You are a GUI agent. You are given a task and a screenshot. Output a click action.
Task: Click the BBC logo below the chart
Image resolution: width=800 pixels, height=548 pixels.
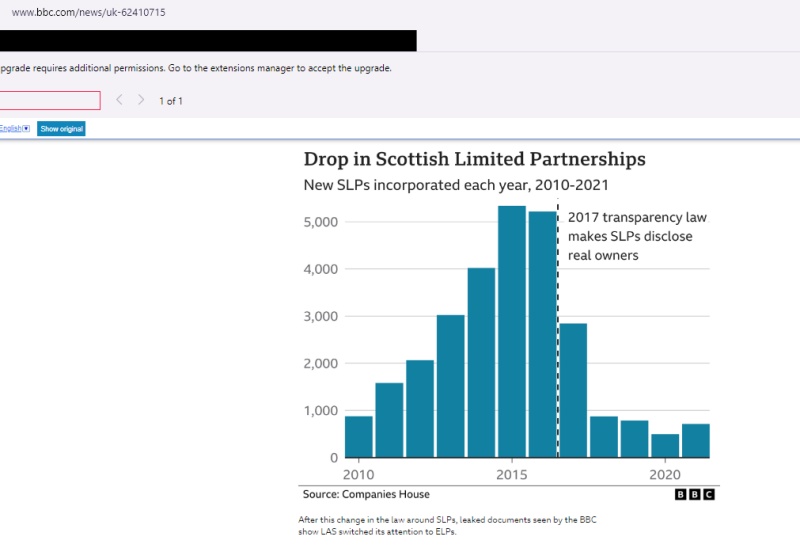tap(694, 494)
